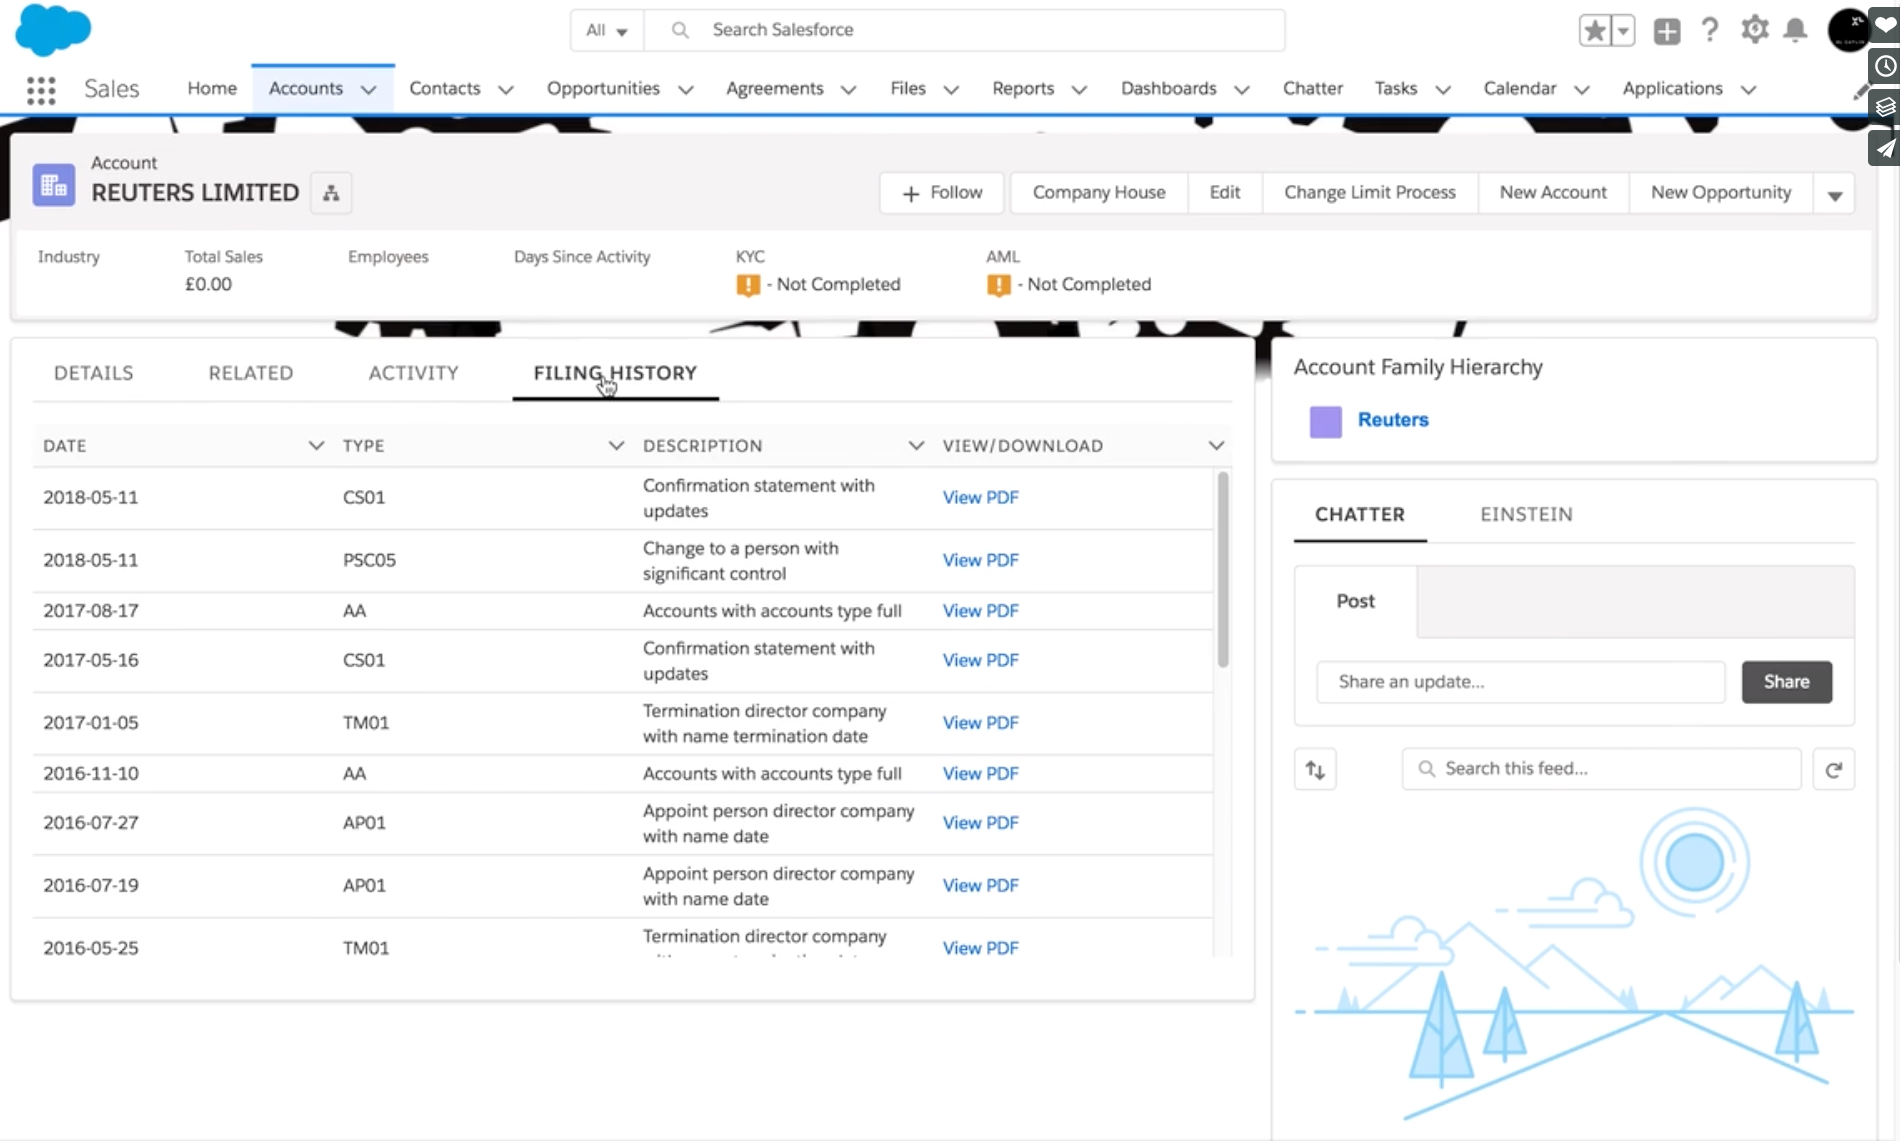
Task: Switch to the EINSTEIN tab
Action: coord(1526,514)
